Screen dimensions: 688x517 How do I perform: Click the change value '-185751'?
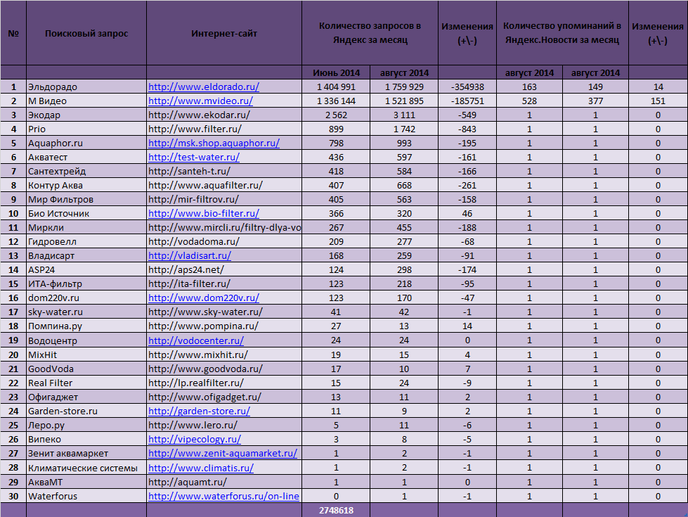[467, 101]
